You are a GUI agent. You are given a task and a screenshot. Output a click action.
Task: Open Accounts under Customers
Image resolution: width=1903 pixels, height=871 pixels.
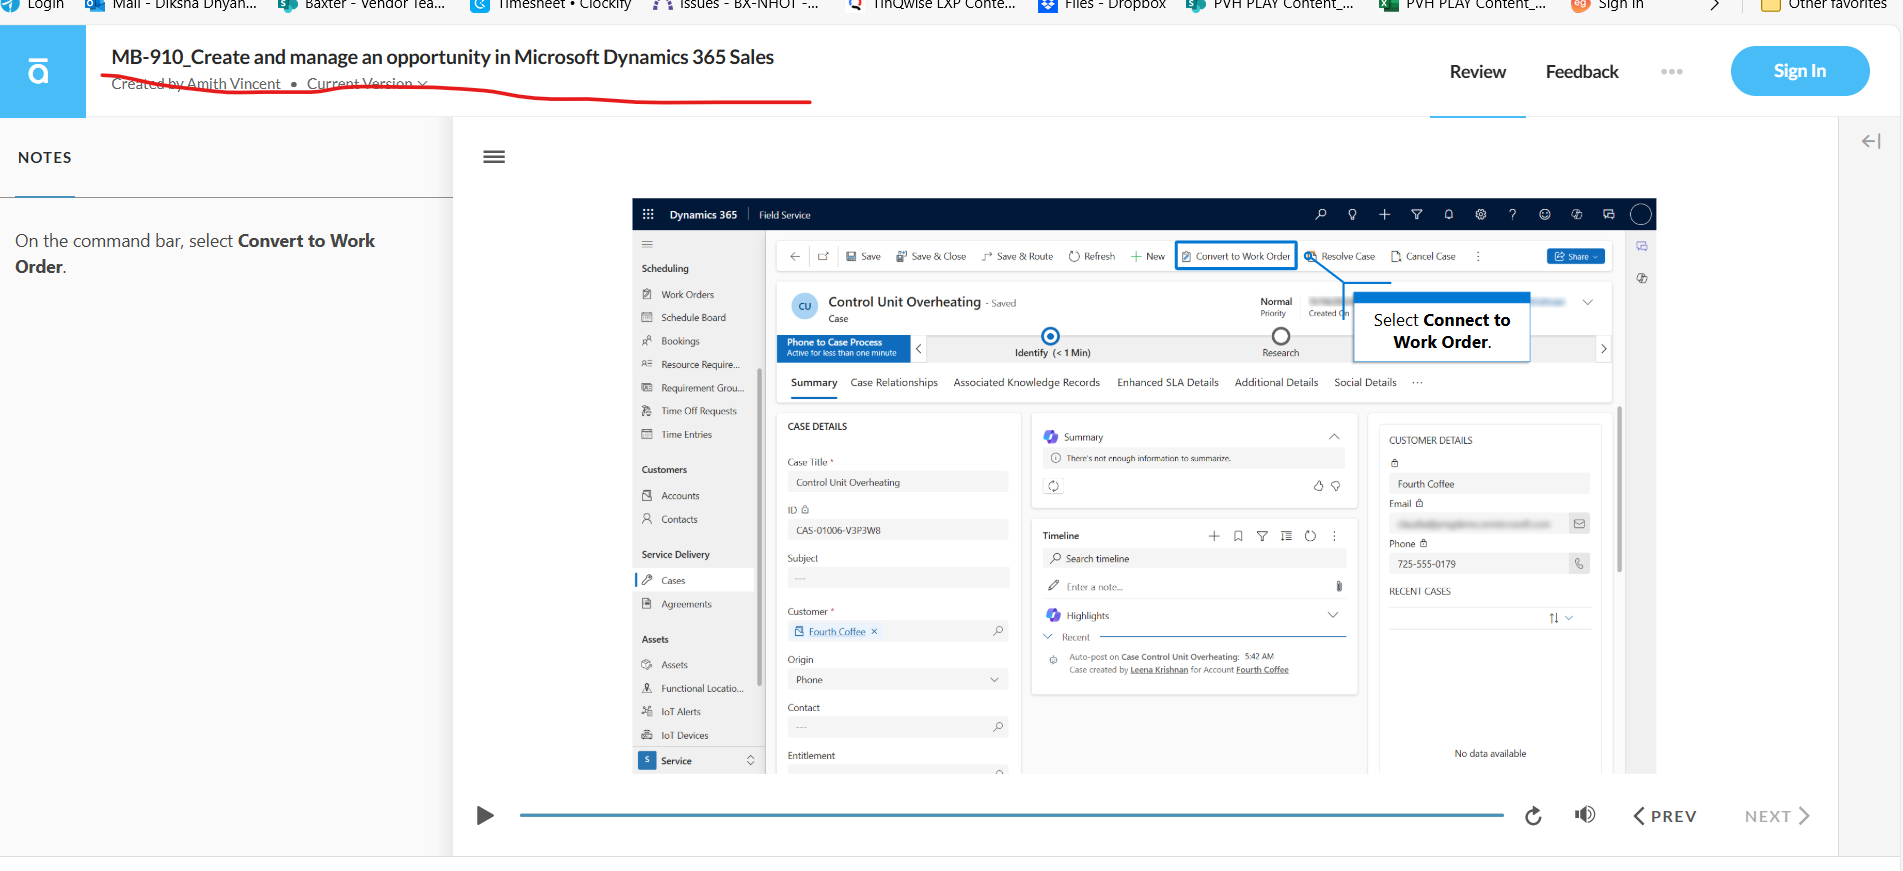680,496
